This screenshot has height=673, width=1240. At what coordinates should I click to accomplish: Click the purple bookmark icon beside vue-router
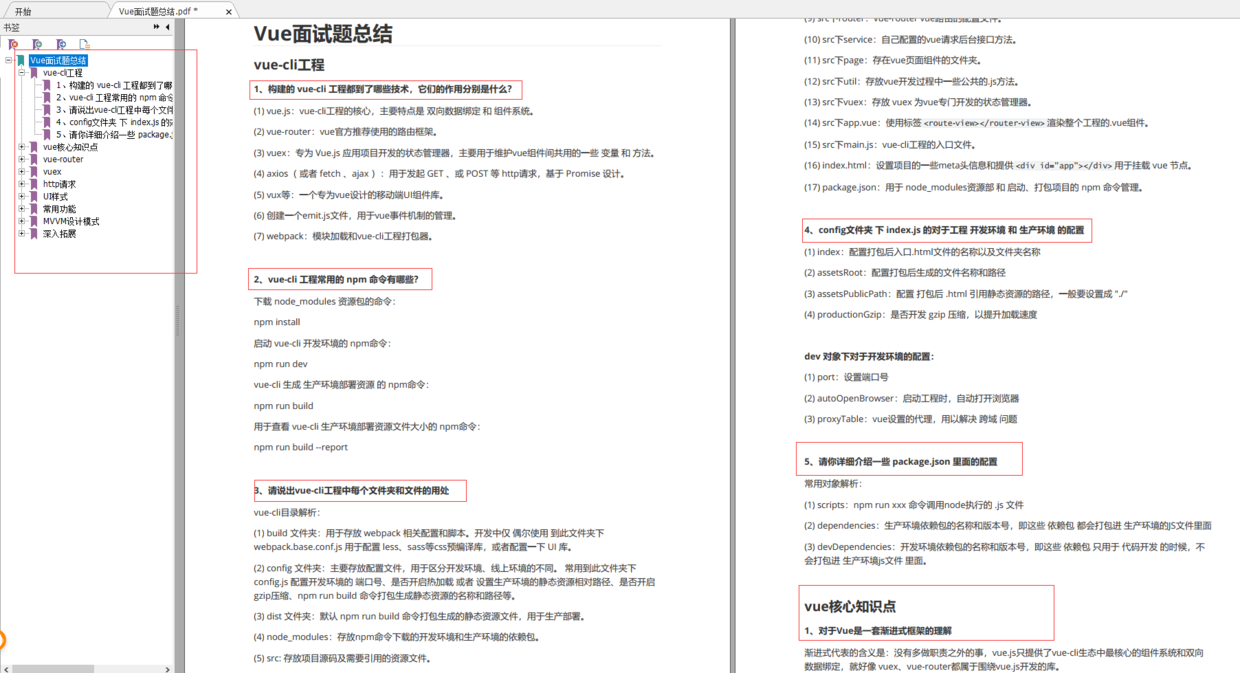35,159
